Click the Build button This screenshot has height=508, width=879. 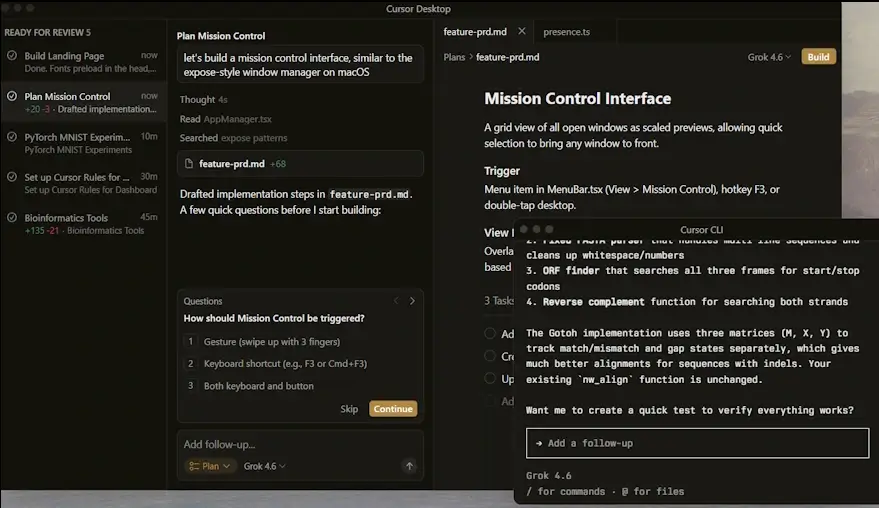pos(818,57)
